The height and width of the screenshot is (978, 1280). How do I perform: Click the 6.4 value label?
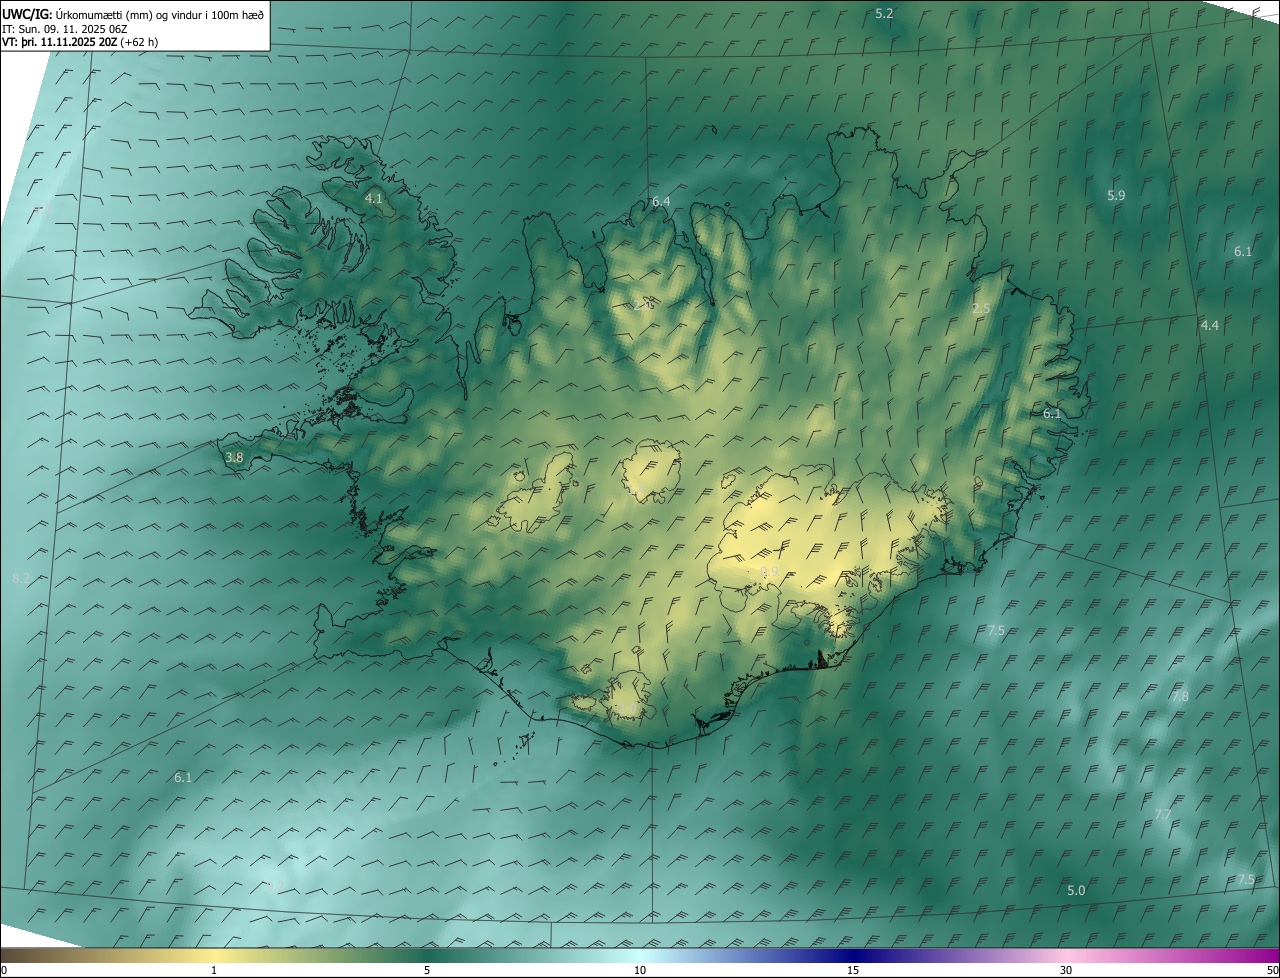click(x=661, y=202)
